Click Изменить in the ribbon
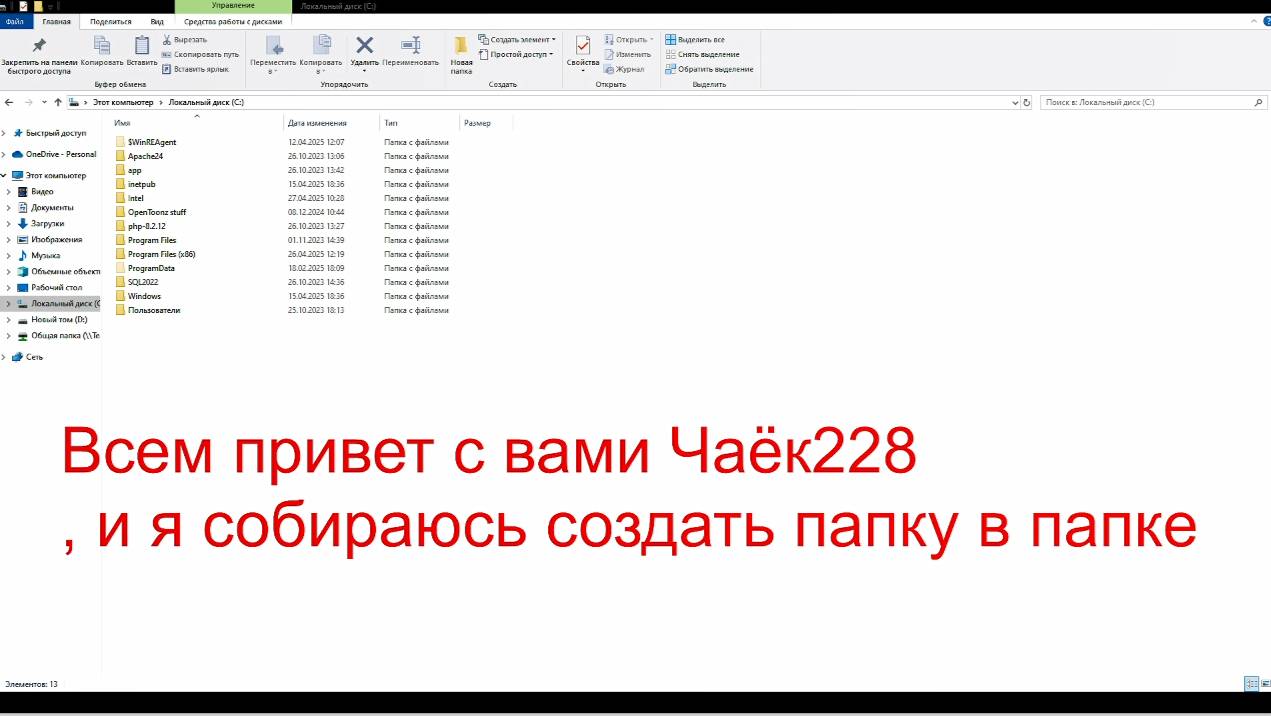The image size is (1271, 716). pos(627,54)
